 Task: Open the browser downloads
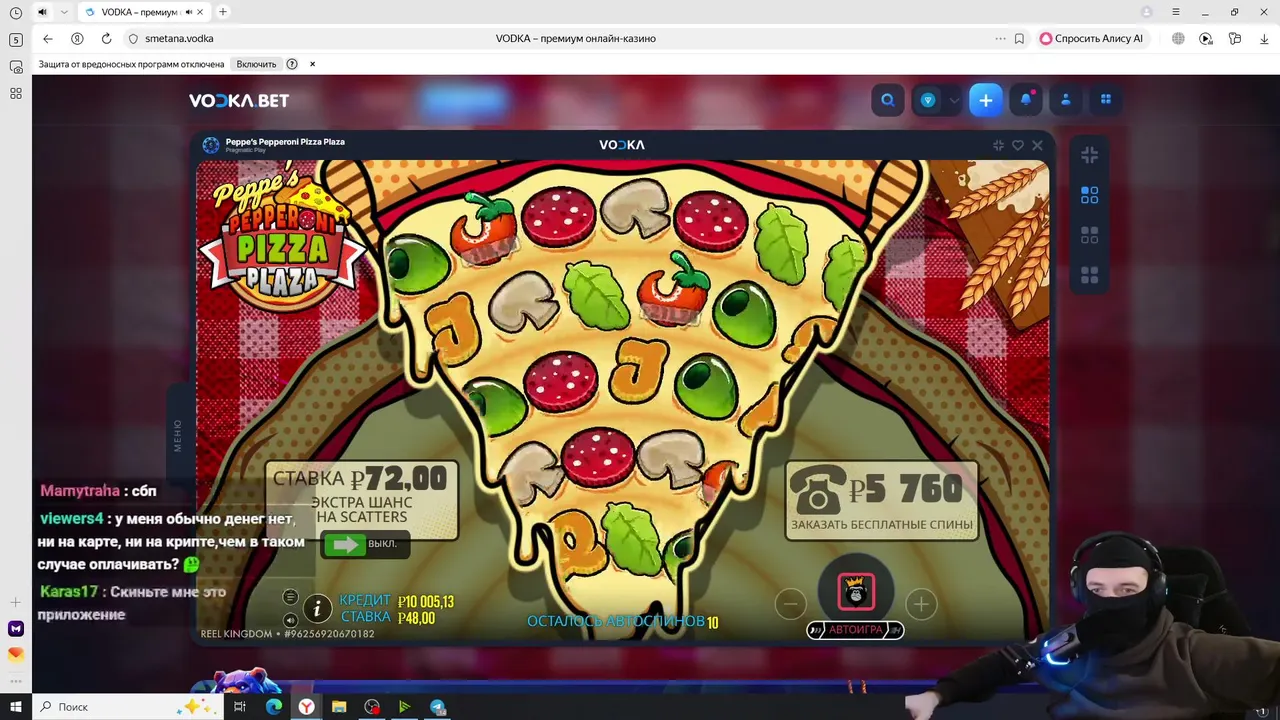tap(1263, 38)
